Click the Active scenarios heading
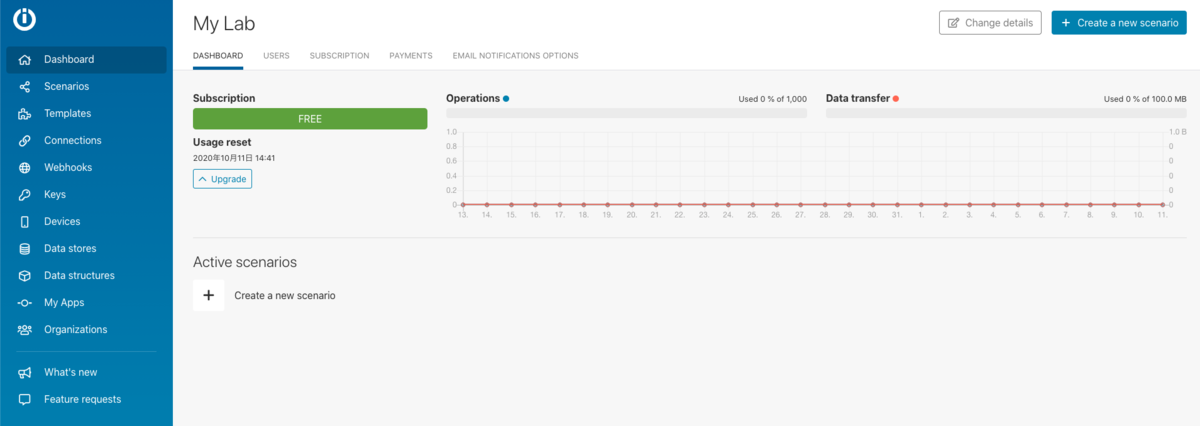Viewport: 1200px width, 426px height. coord(245,262)
